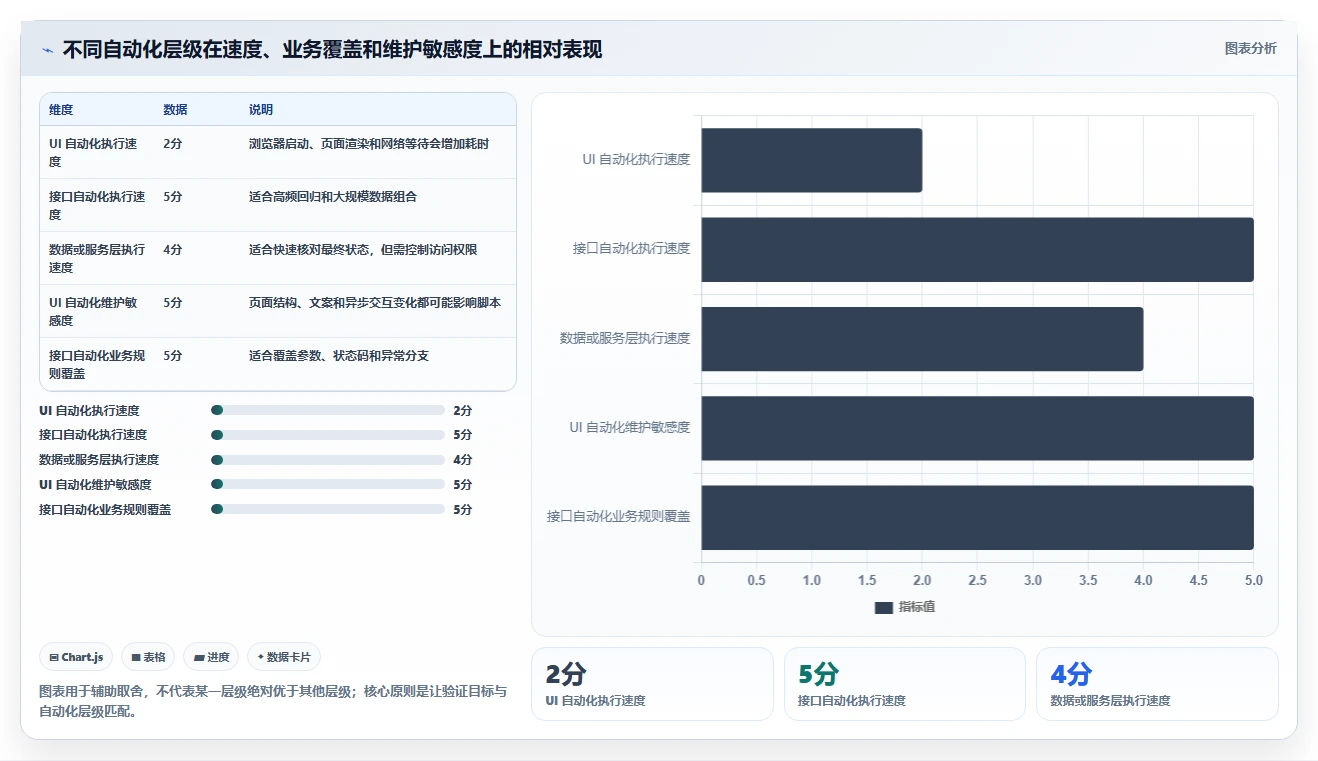This screenshot has height=761, width=1318.
Task: Click the table's first-column cell 接口自动化业务规则覆盖
Action: (x=97, y=364)
